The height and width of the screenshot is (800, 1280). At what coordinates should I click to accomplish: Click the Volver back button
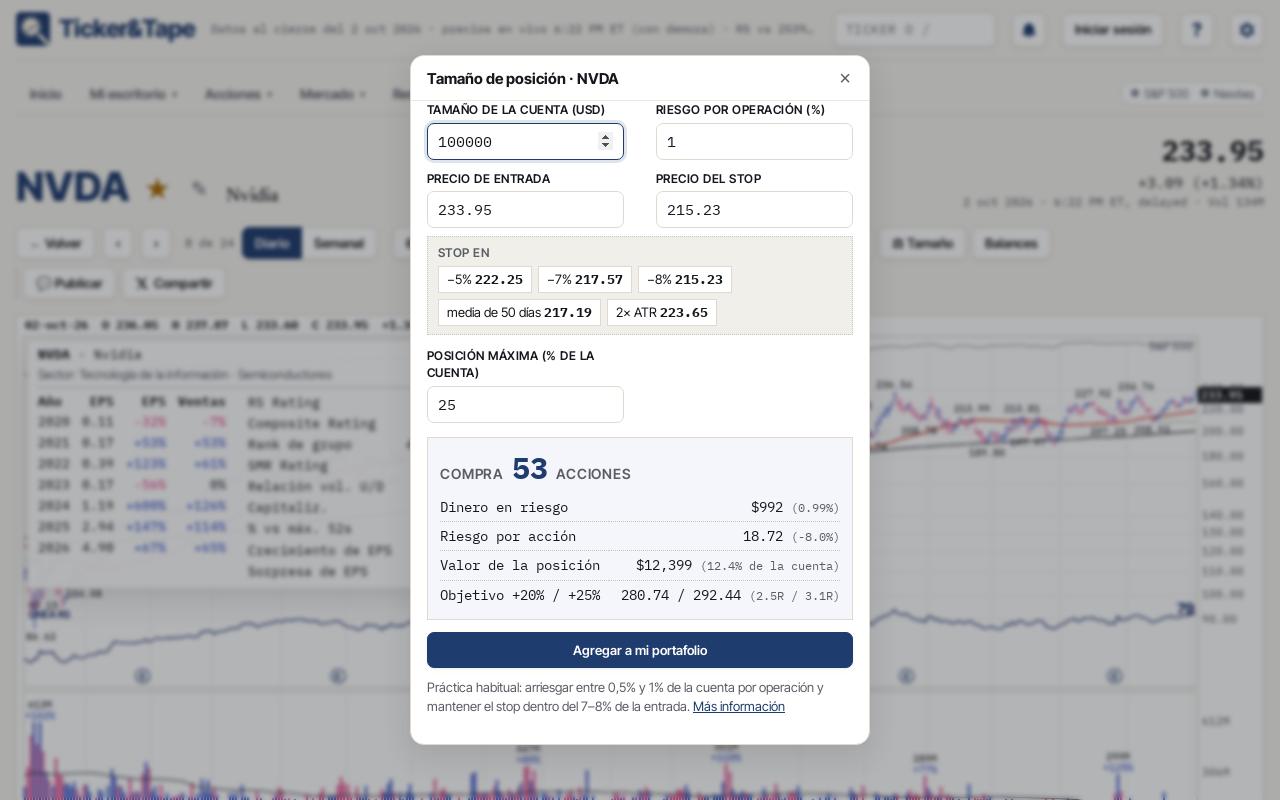(x=56, y=243)
